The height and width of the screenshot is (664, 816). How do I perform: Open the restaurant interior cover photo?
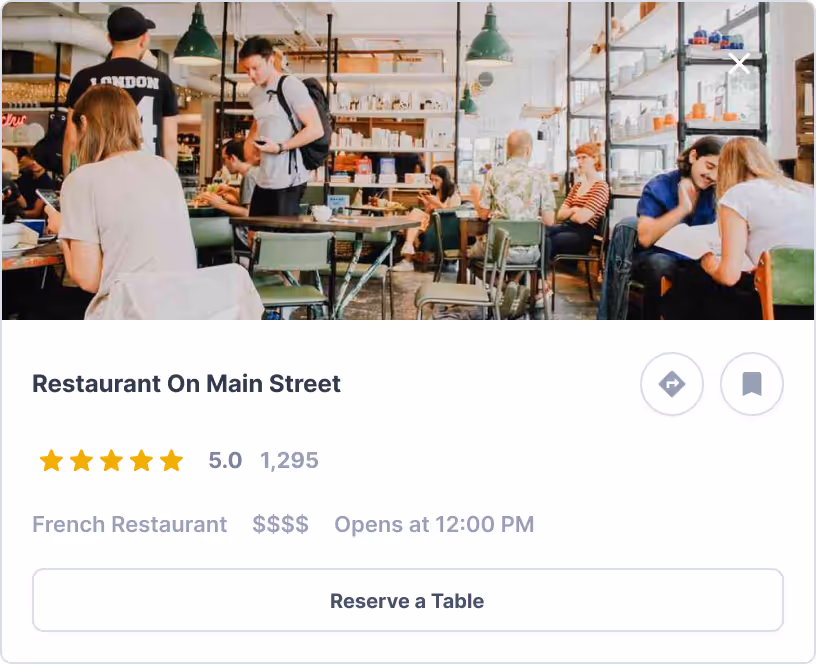click(408, 160)
